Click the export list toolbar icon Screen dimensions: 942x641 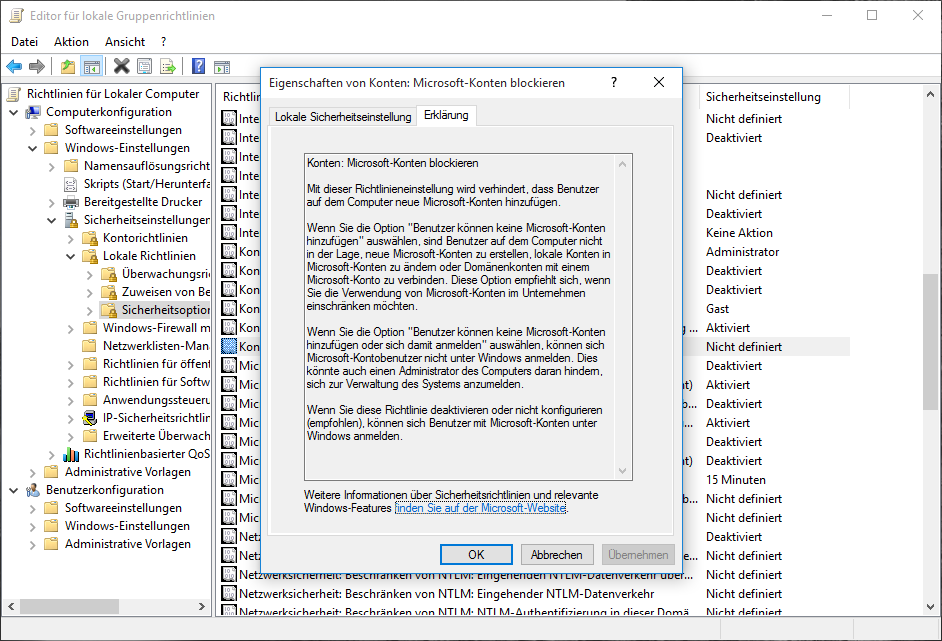[x=168, y=67]
